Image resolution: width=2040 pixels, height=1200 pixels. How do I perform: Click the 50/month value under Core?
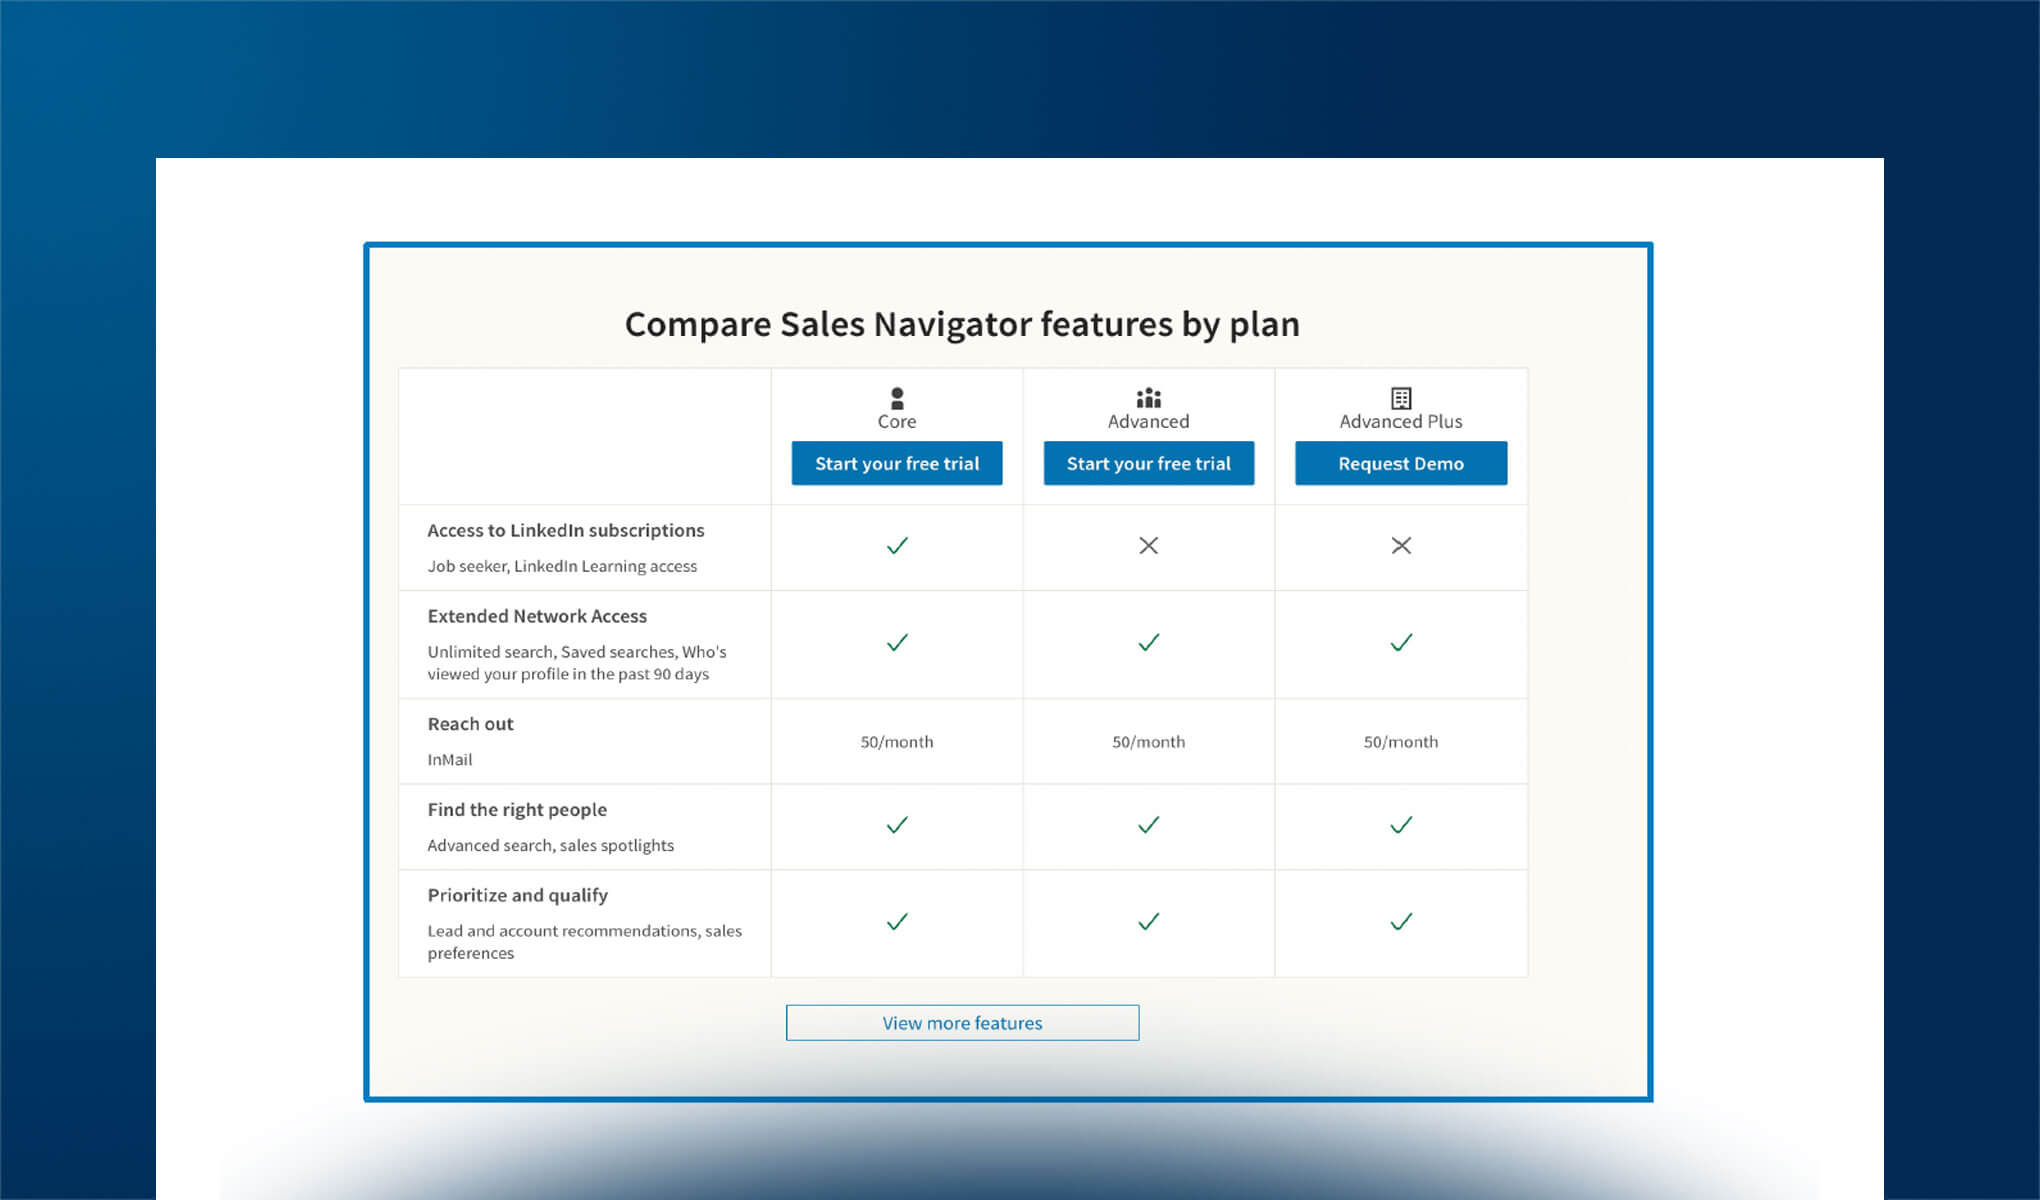[x=897, y=741]
